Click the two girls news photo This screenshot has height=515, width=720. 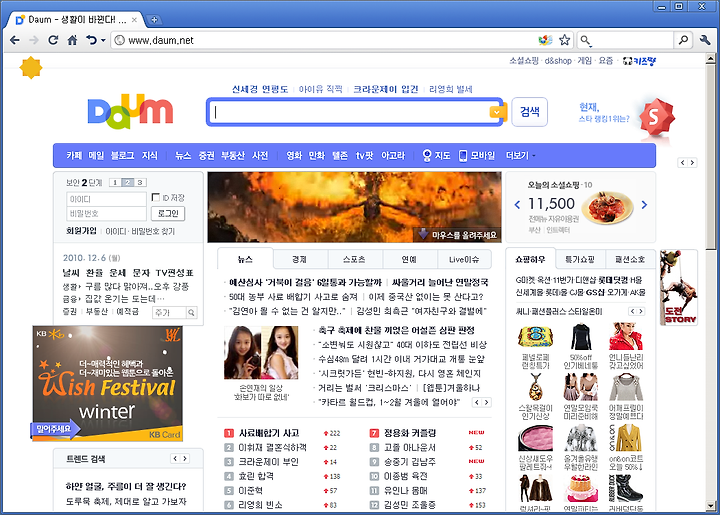pos(261,353)
